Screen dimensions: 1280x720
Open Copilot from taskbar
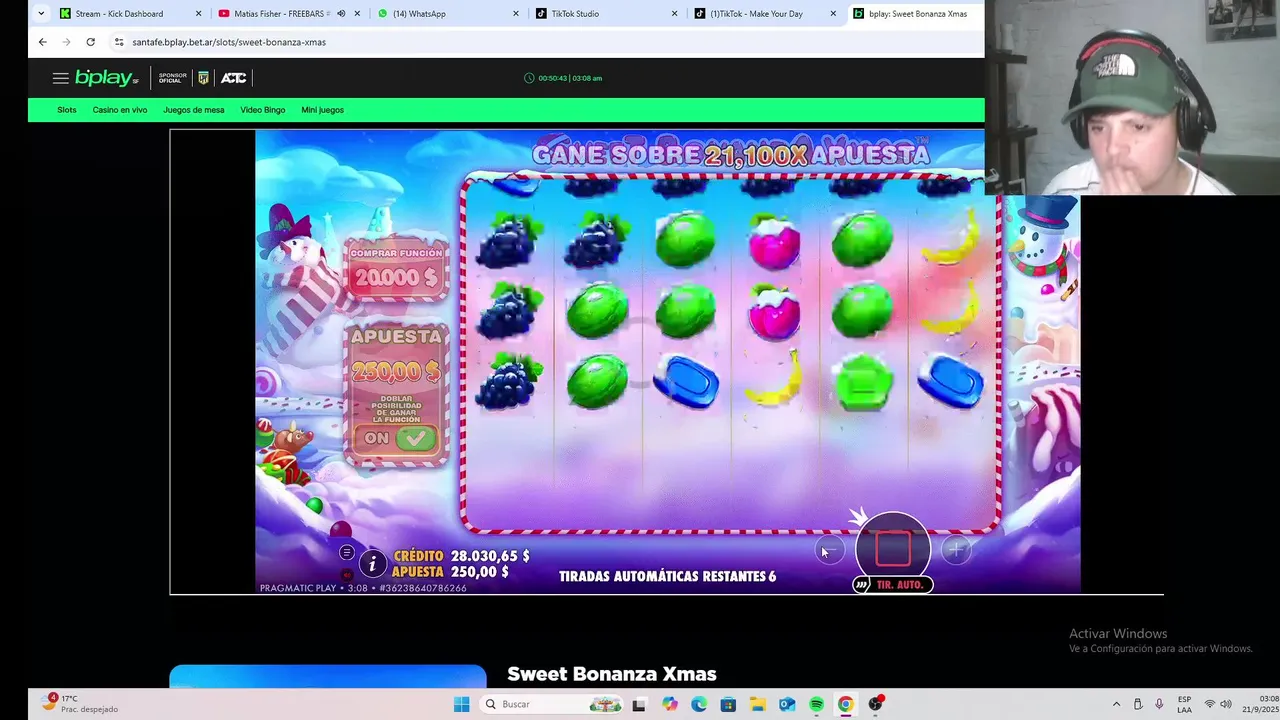coord(669,704)
